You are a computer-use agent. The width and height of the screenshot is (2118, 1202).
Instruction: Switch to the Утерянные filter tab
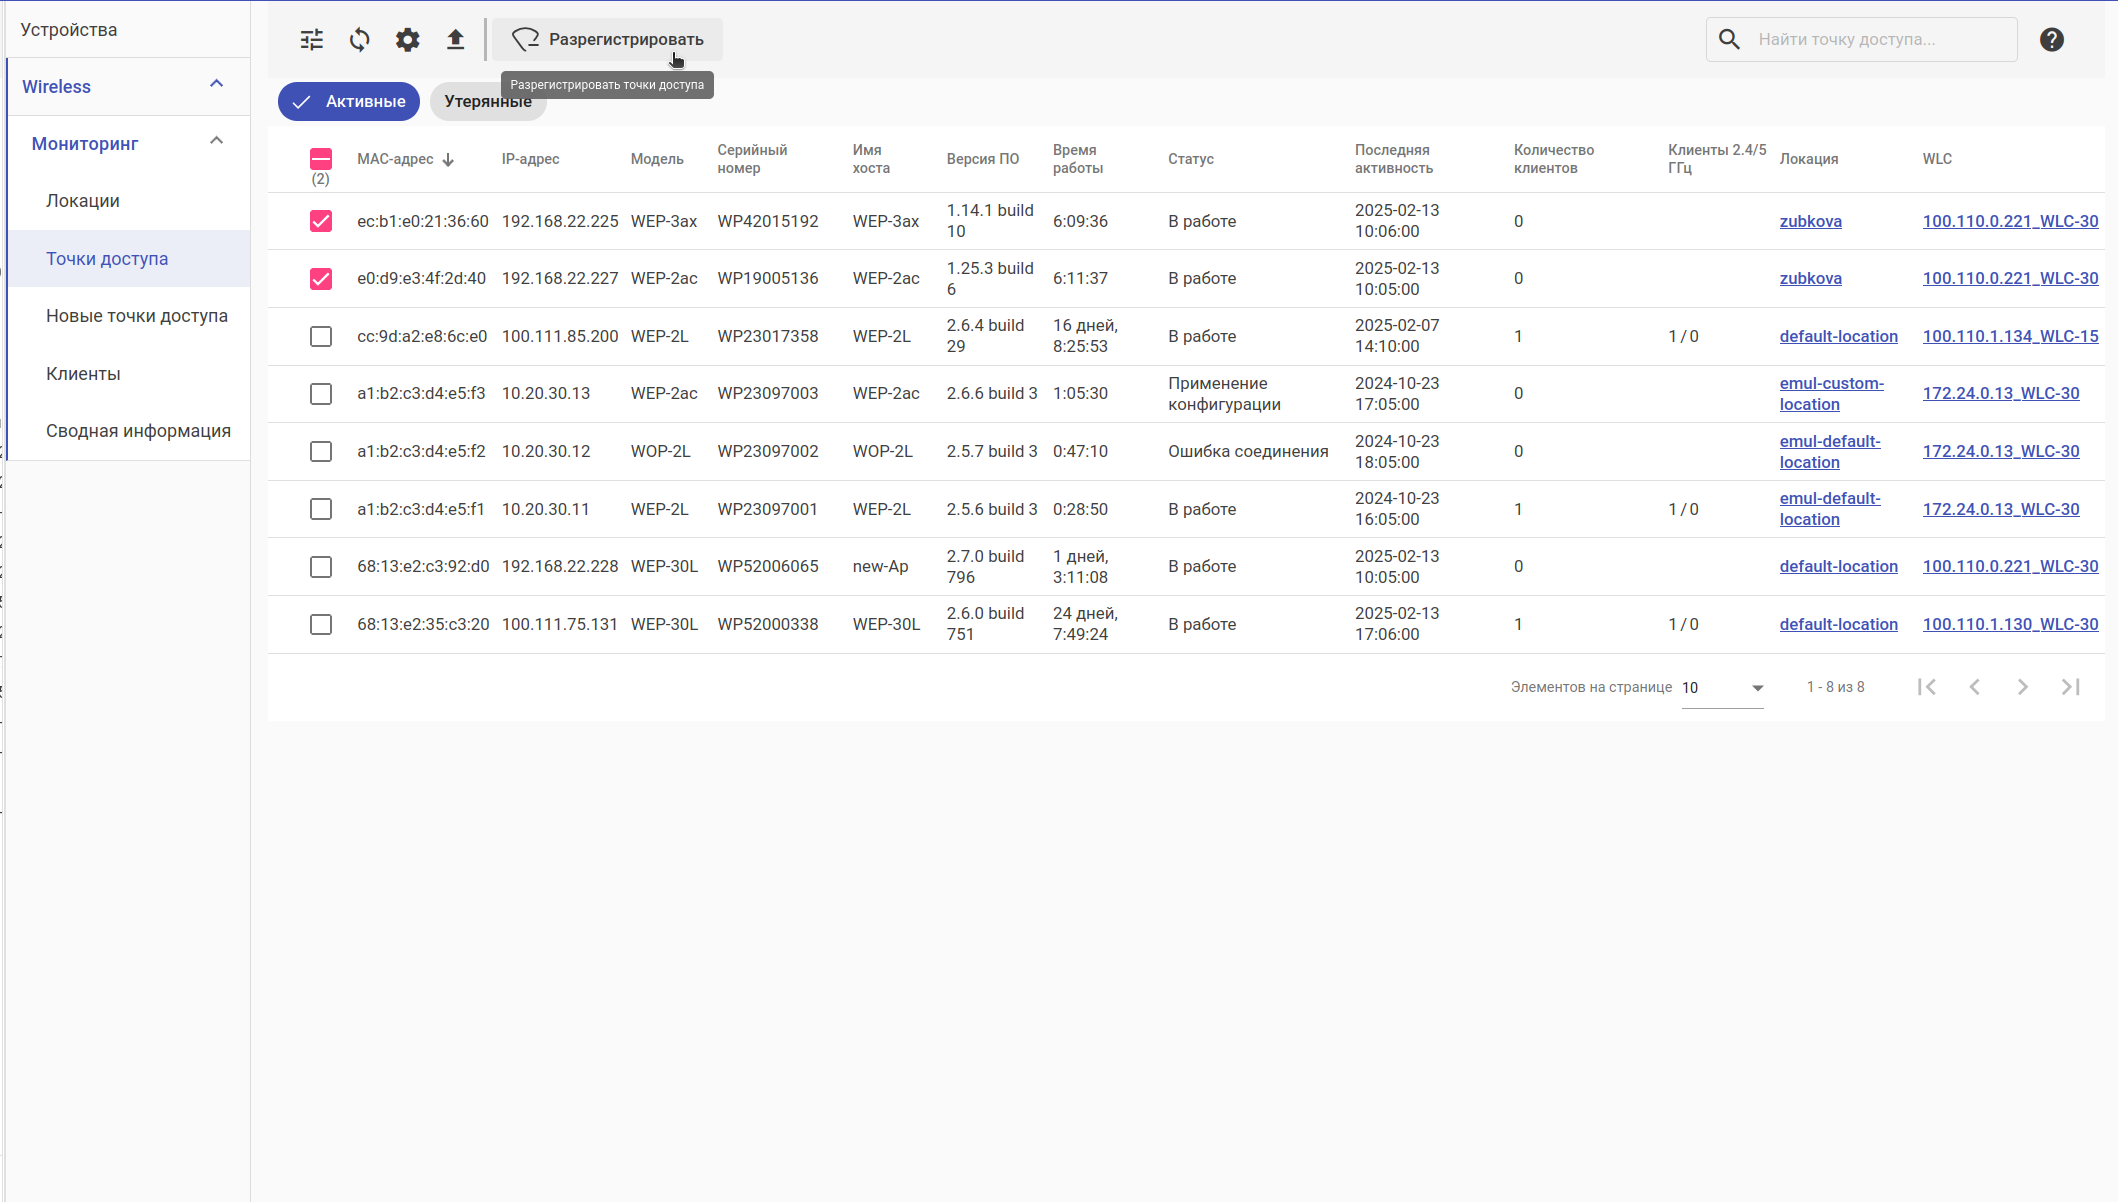488,102
